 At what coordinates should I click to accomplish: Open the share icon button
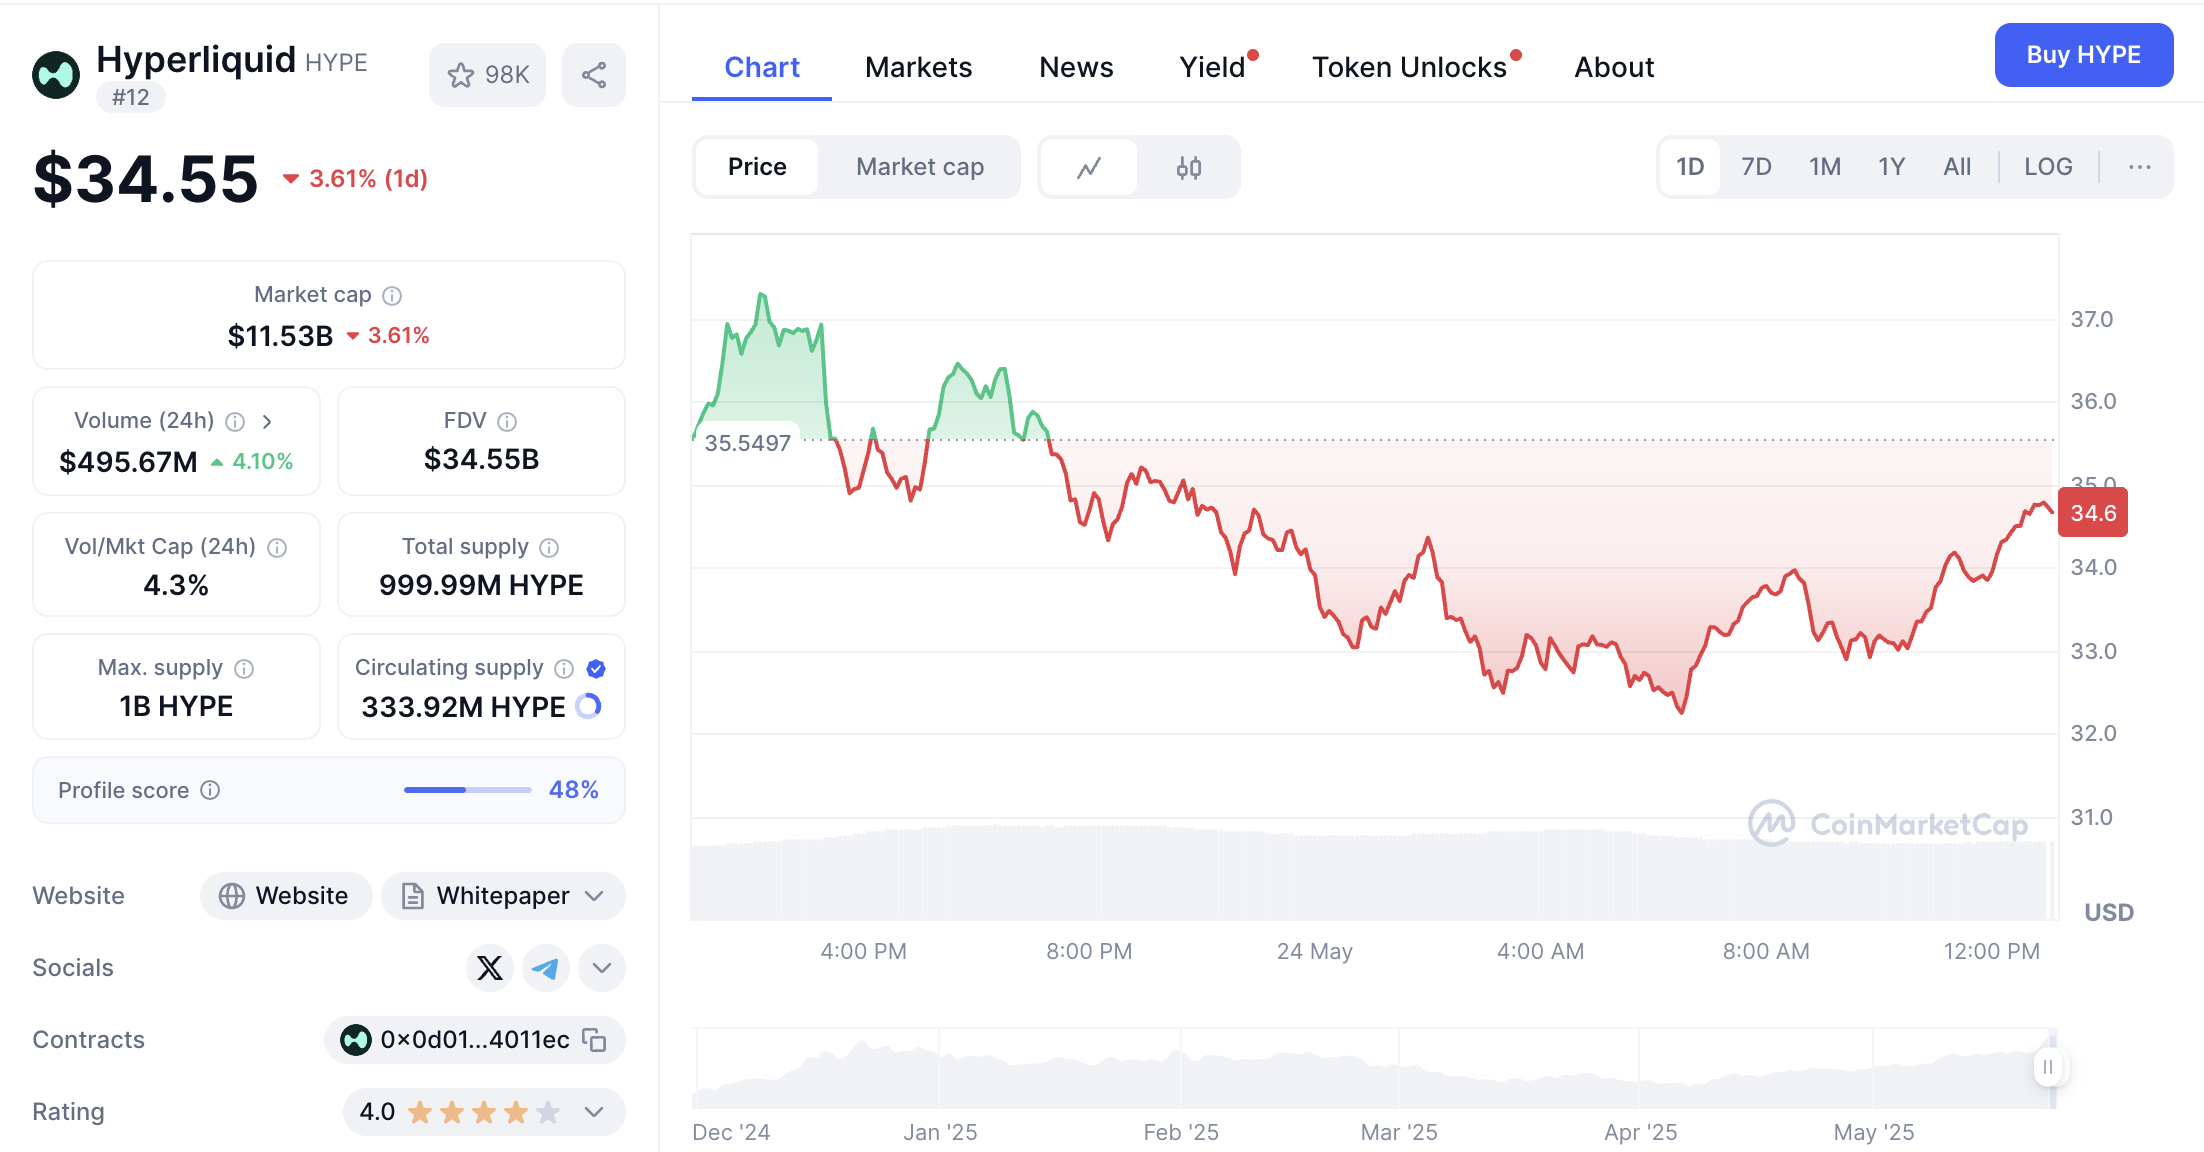tap(594, 75)
